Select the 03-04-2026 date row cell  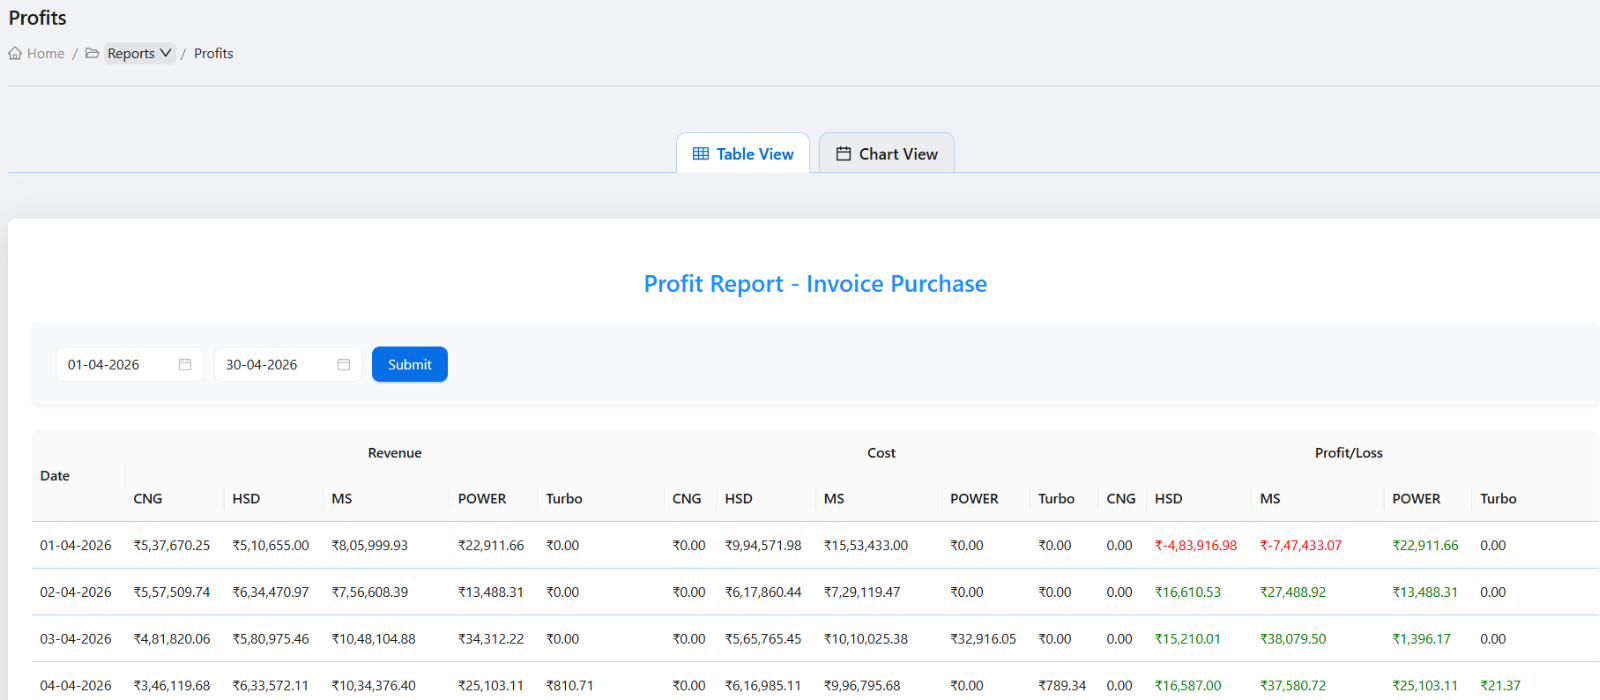pos(76,639)
